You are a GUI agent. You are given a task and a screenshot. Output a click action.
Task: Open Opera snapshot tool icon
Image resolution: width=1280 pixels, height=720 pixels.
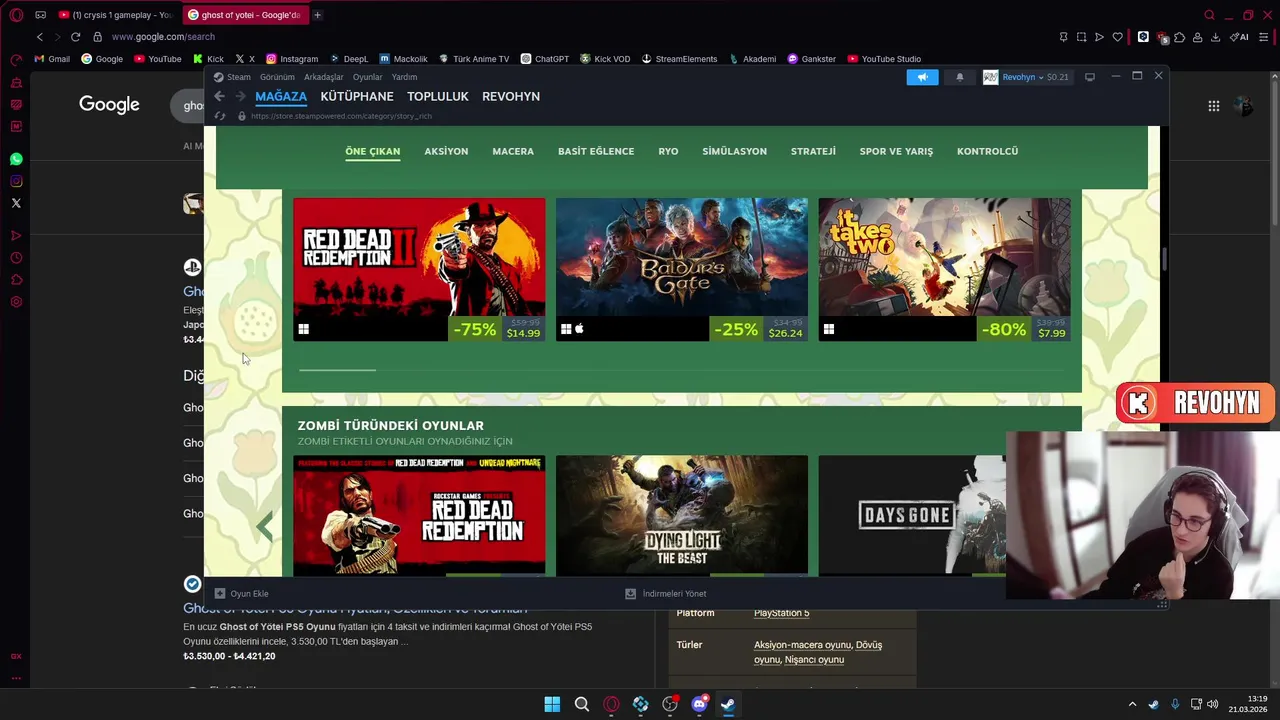(1081, 37)
